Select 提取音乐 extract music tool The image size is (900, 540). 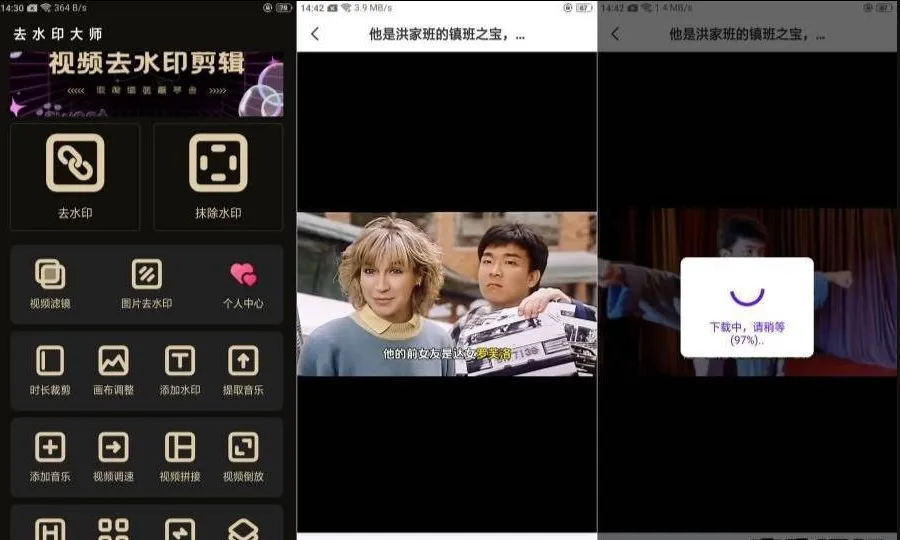[243, 371]
